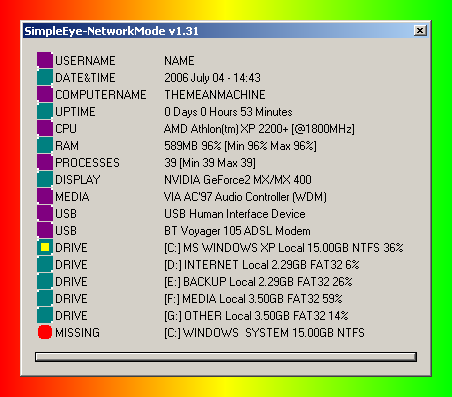452x397 pixels.
Task: Select the MISSING label
Action: point(77,333)
